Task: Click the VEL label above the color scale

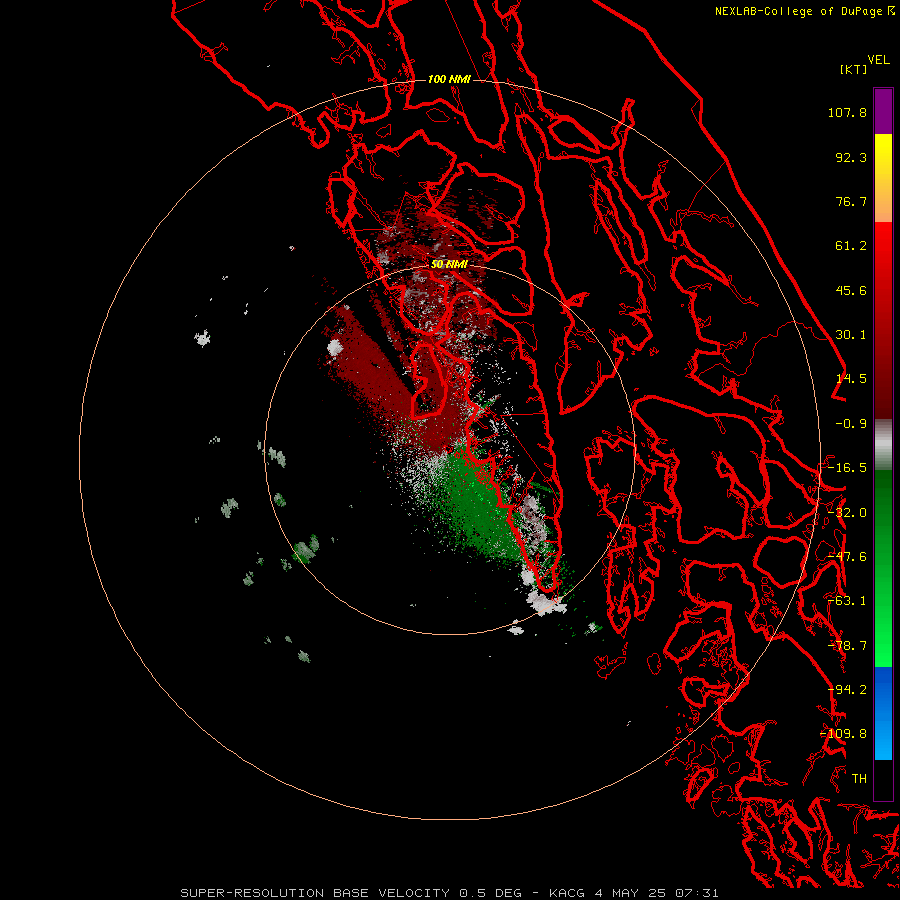Action: (878, 60)
